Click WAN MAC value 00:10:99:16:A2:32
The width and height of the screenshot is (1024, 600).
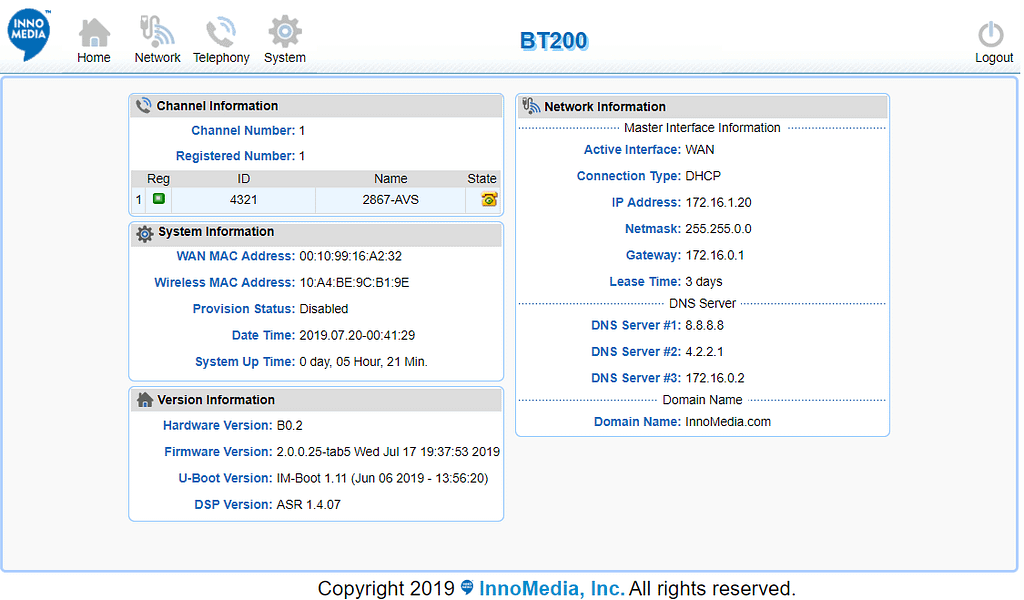[350, 256]
